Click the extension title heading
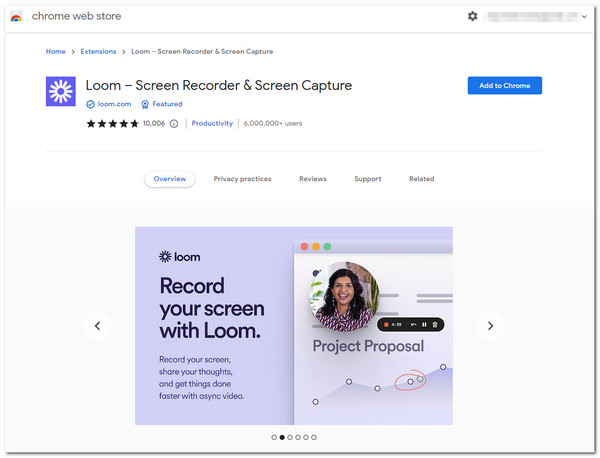This screenshot has width=600, height=458. point(218,85)
